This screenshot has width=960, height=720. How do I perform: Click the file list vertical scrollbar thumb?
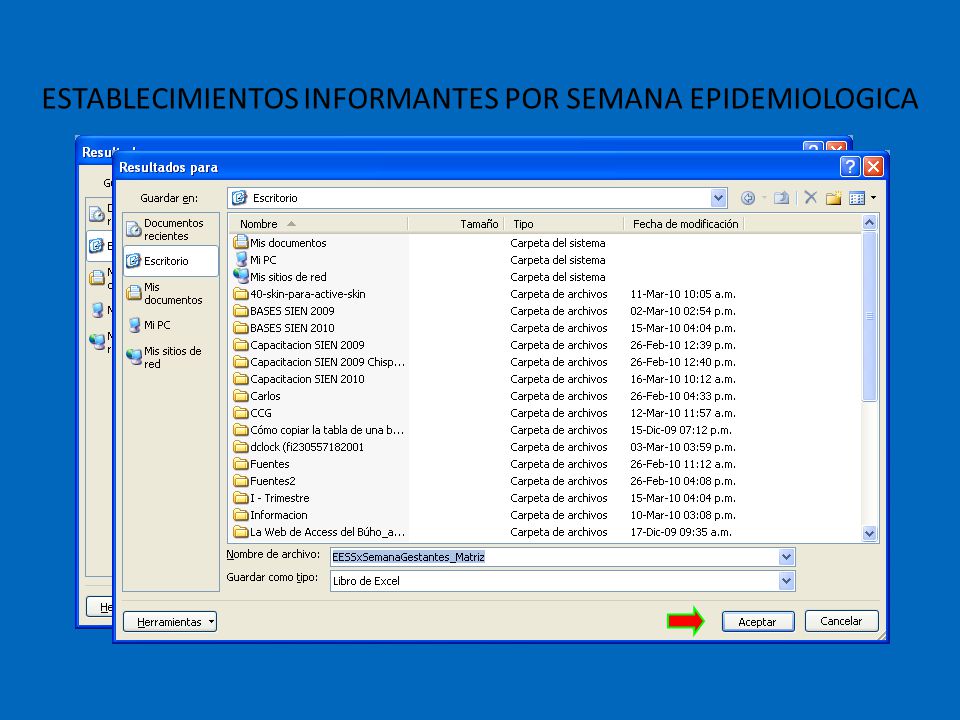point(869,316)
